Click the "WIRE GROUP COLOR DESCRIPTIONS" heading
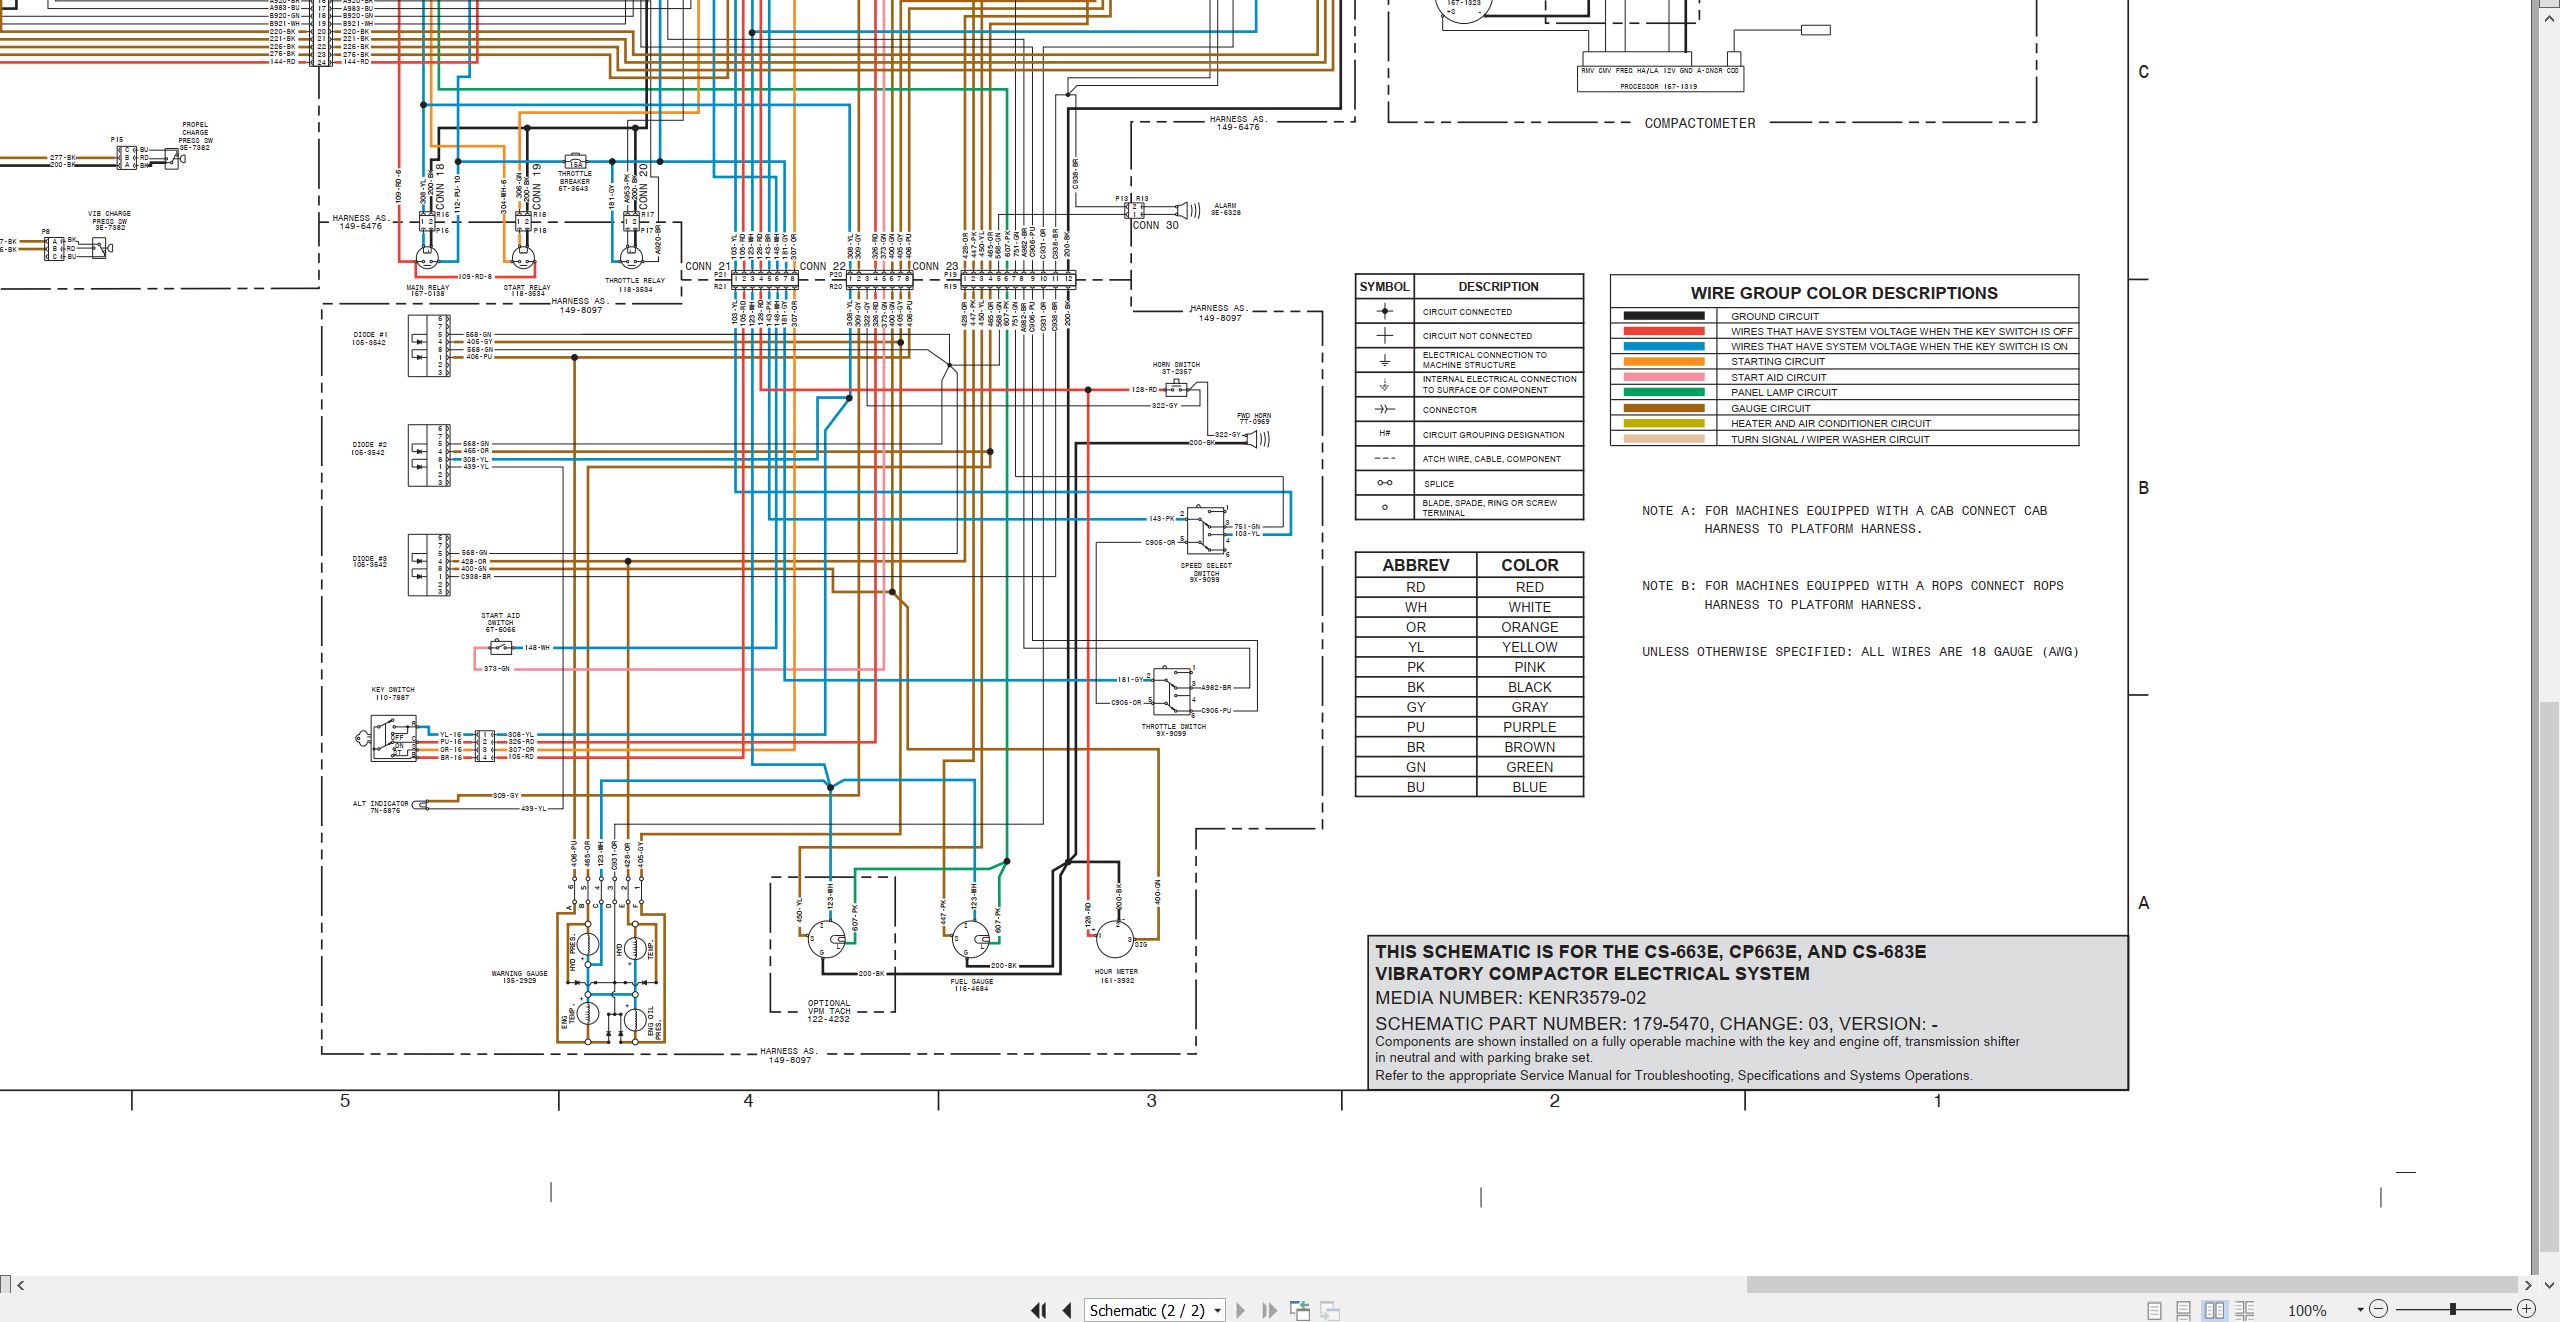The image size is (2560, 1322). click(x=1844, y=293)
